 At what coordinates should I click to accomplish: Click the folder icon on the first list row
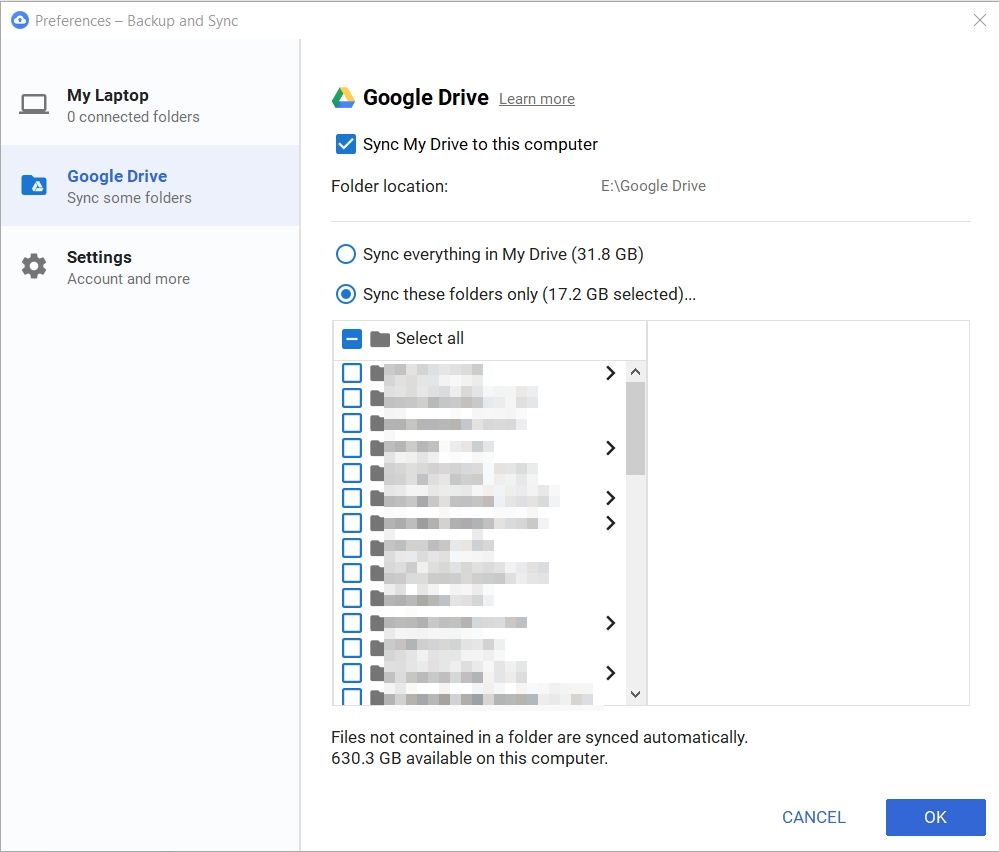tap(378, 372)
